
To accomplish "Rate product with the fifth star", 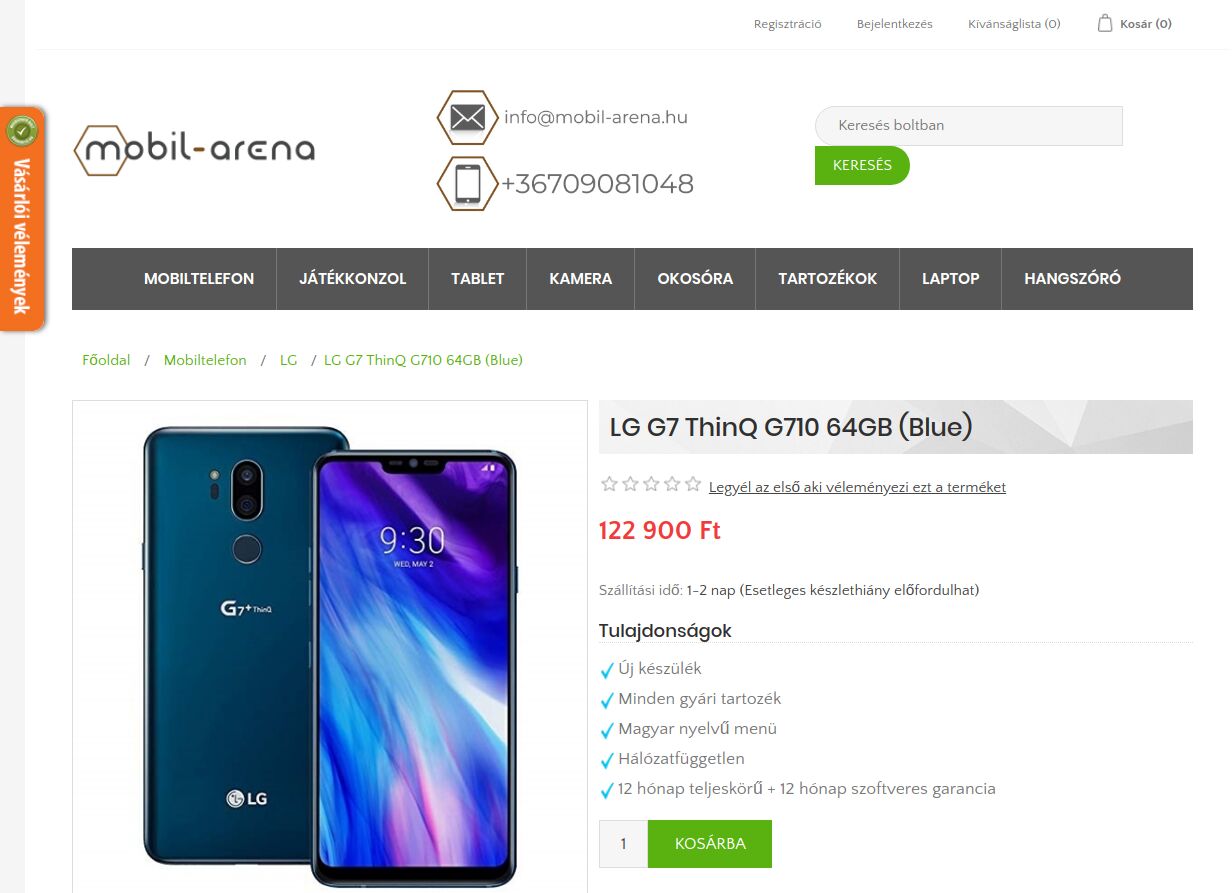I will coord(693,485).
